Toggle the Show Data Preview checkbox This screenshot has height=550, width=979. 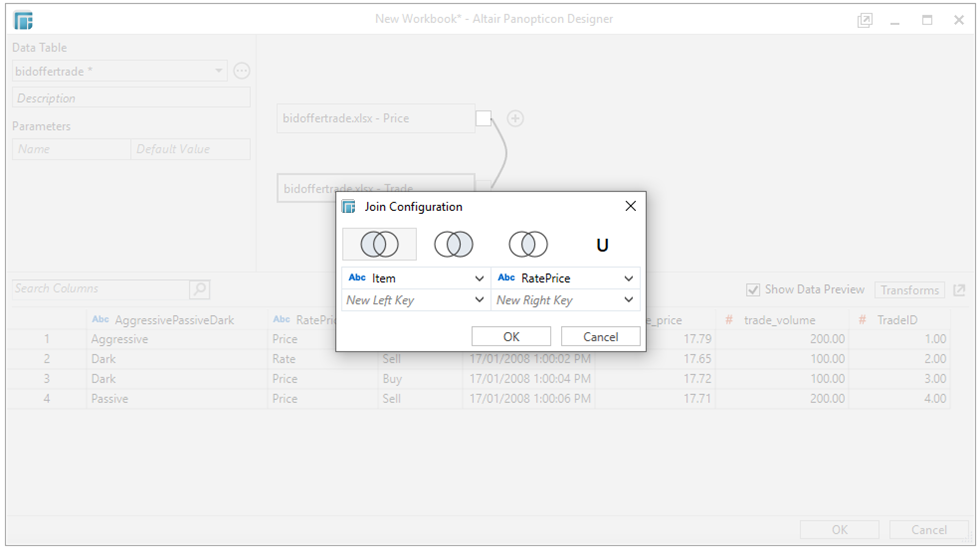[x=753, y=290]
